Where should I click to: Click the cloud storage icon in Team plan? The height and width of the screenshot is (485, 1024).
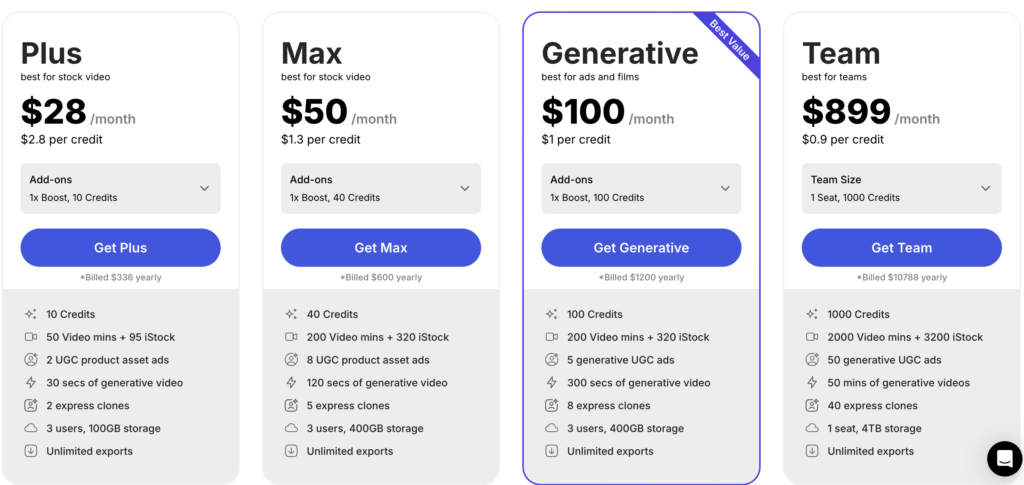coord(811,428)
